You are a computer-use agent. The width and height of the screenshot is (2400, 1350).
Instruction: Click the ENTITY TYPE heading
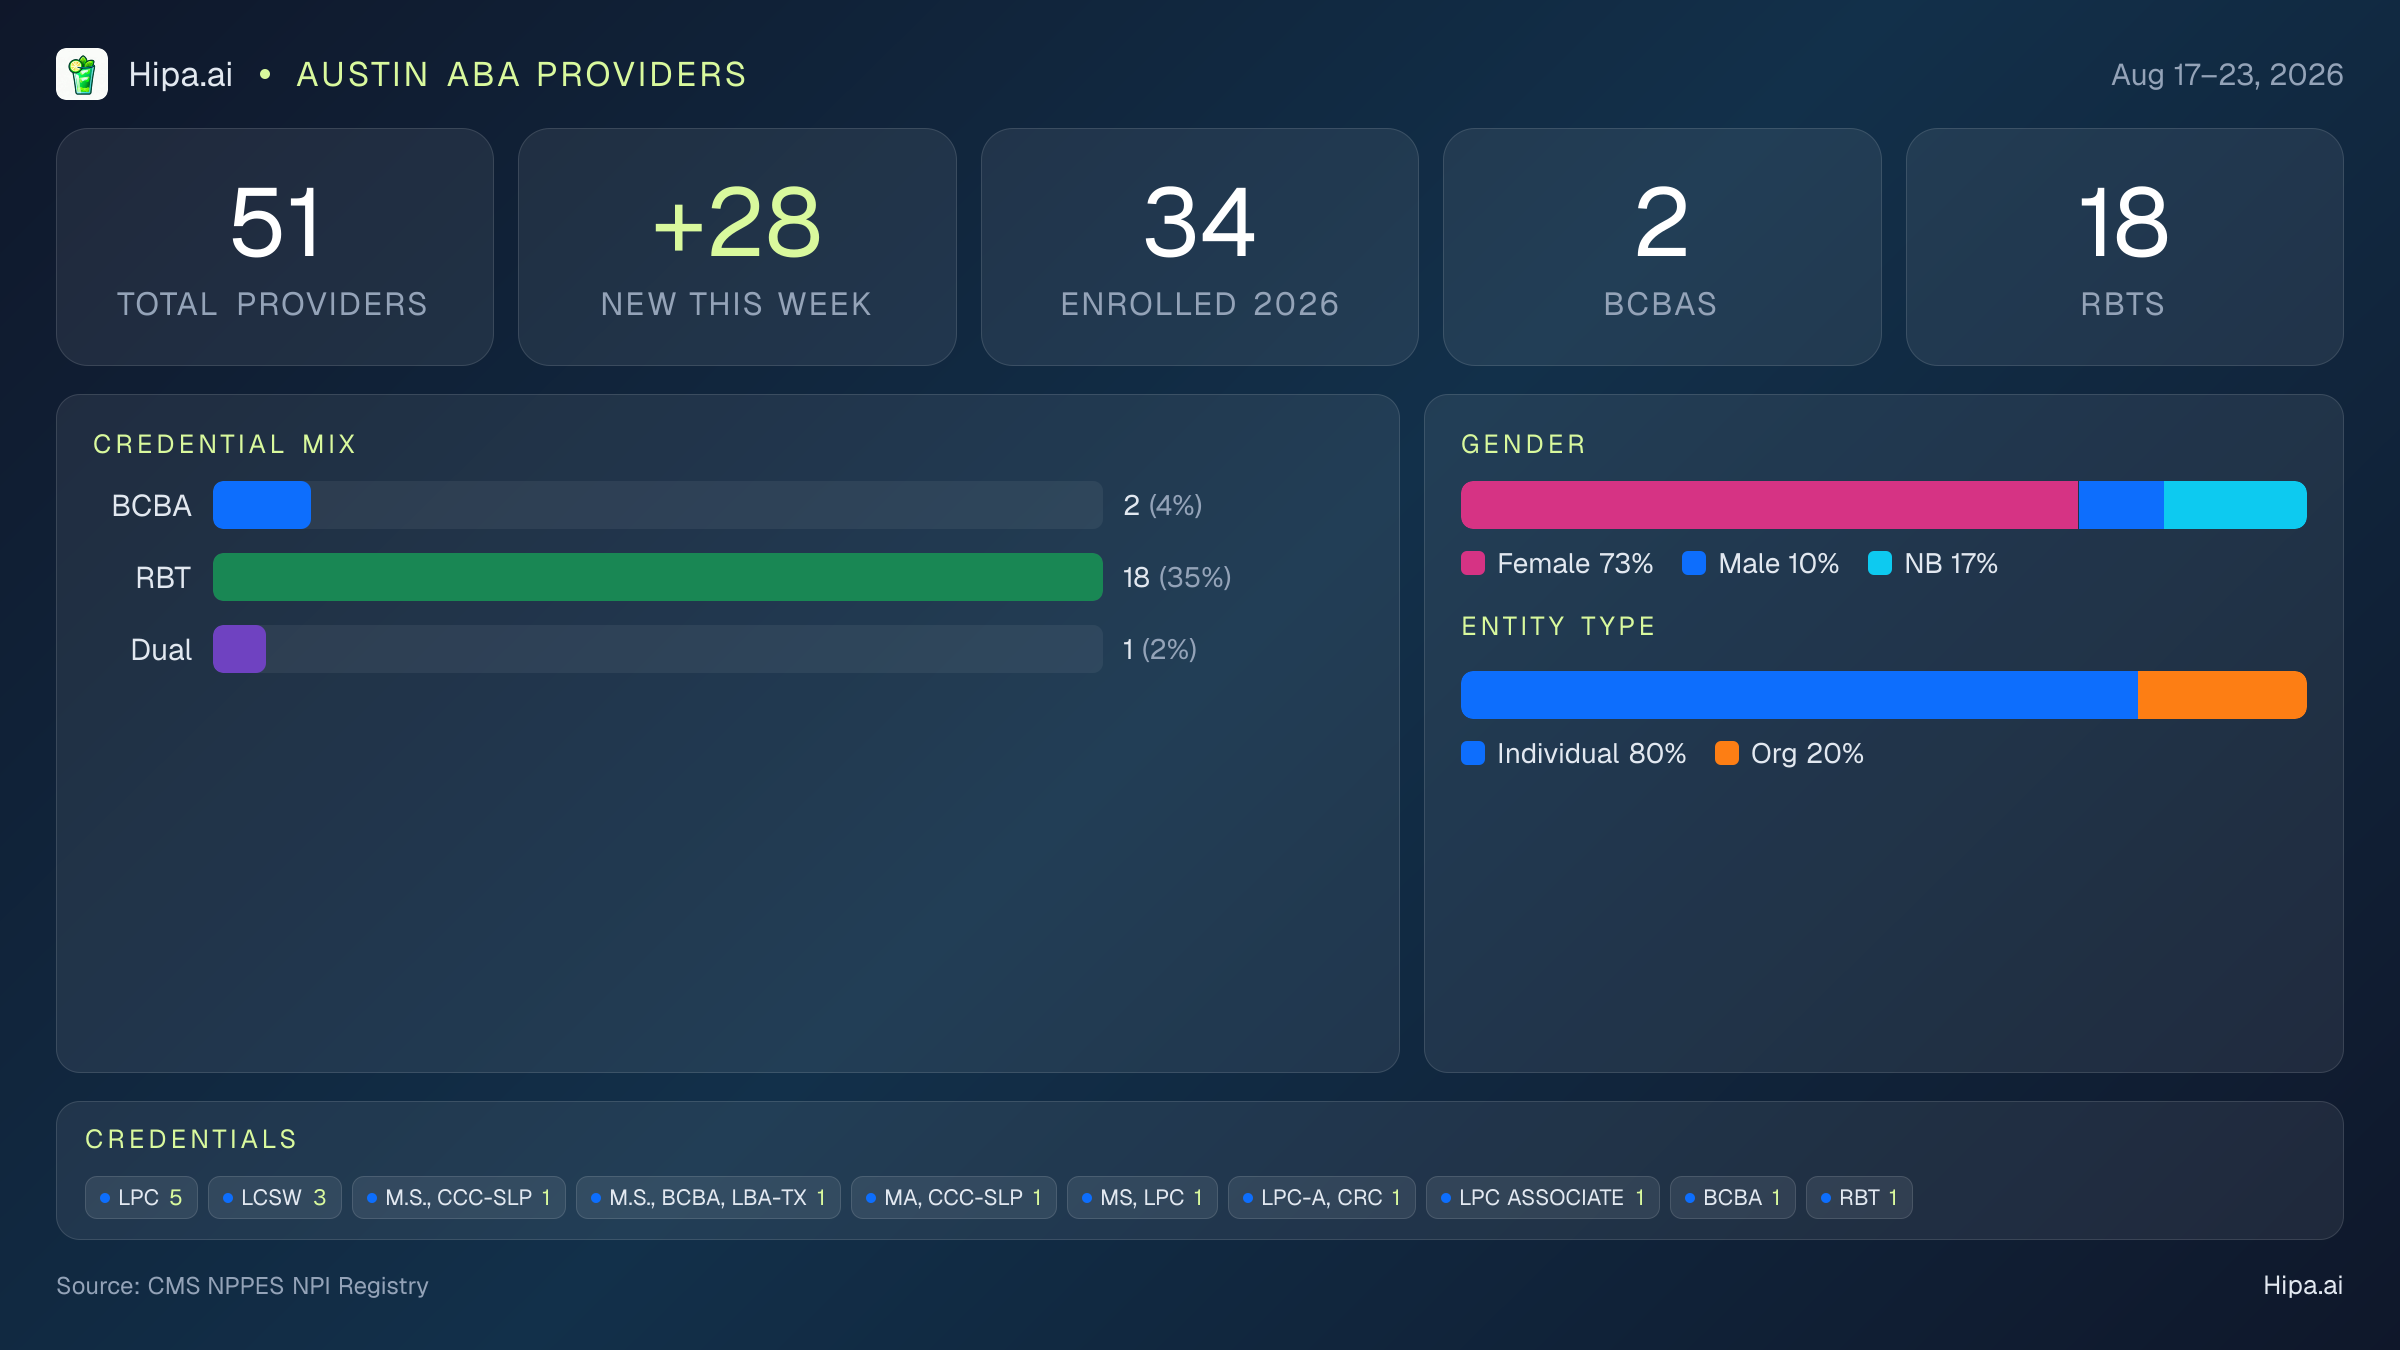tap(1559, 626)
